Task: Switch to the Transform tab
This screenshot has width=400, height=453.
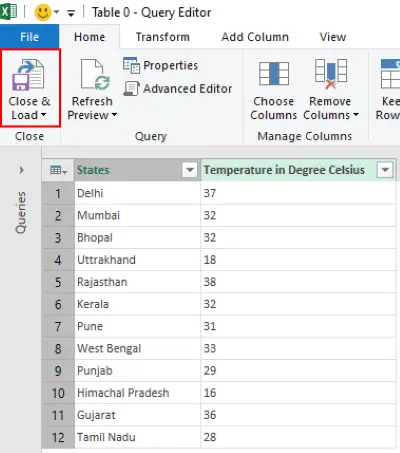Action: pos(163,37)
